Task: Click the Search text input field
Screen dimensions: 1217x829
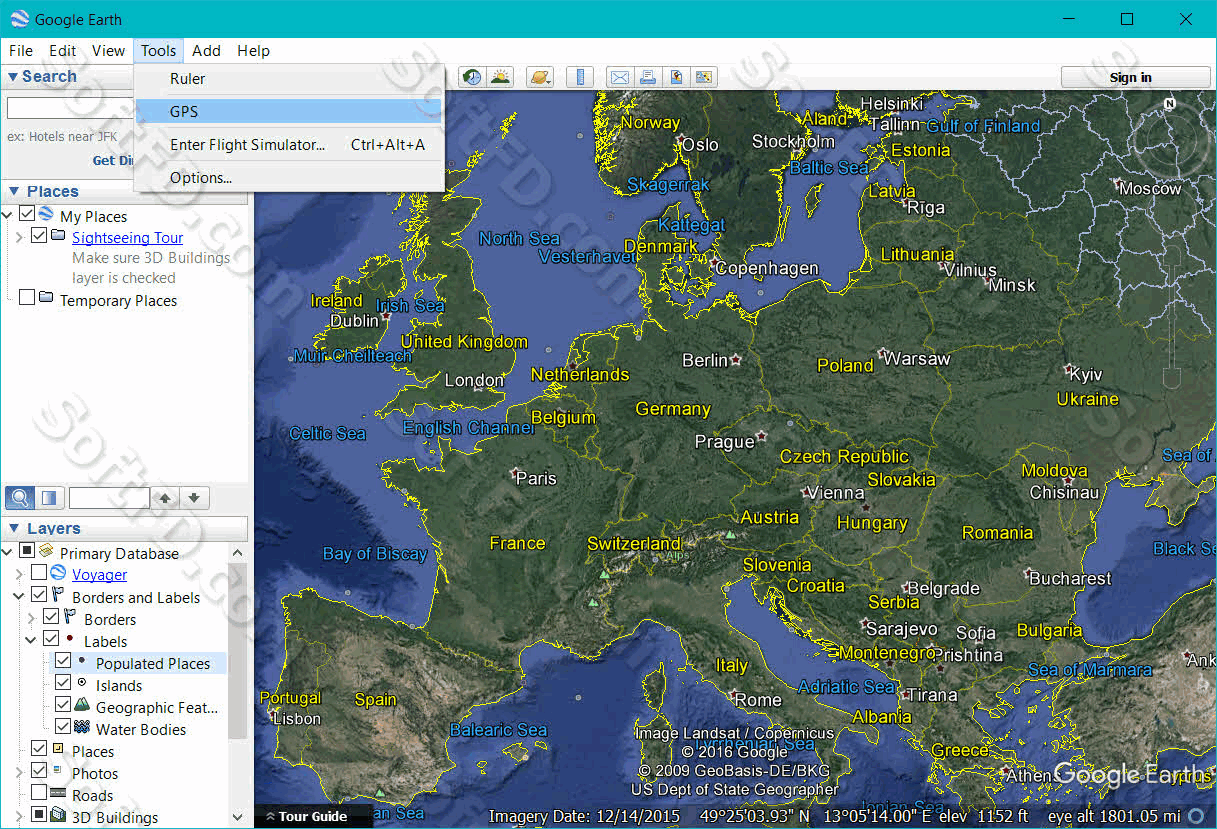Action: 70,108
